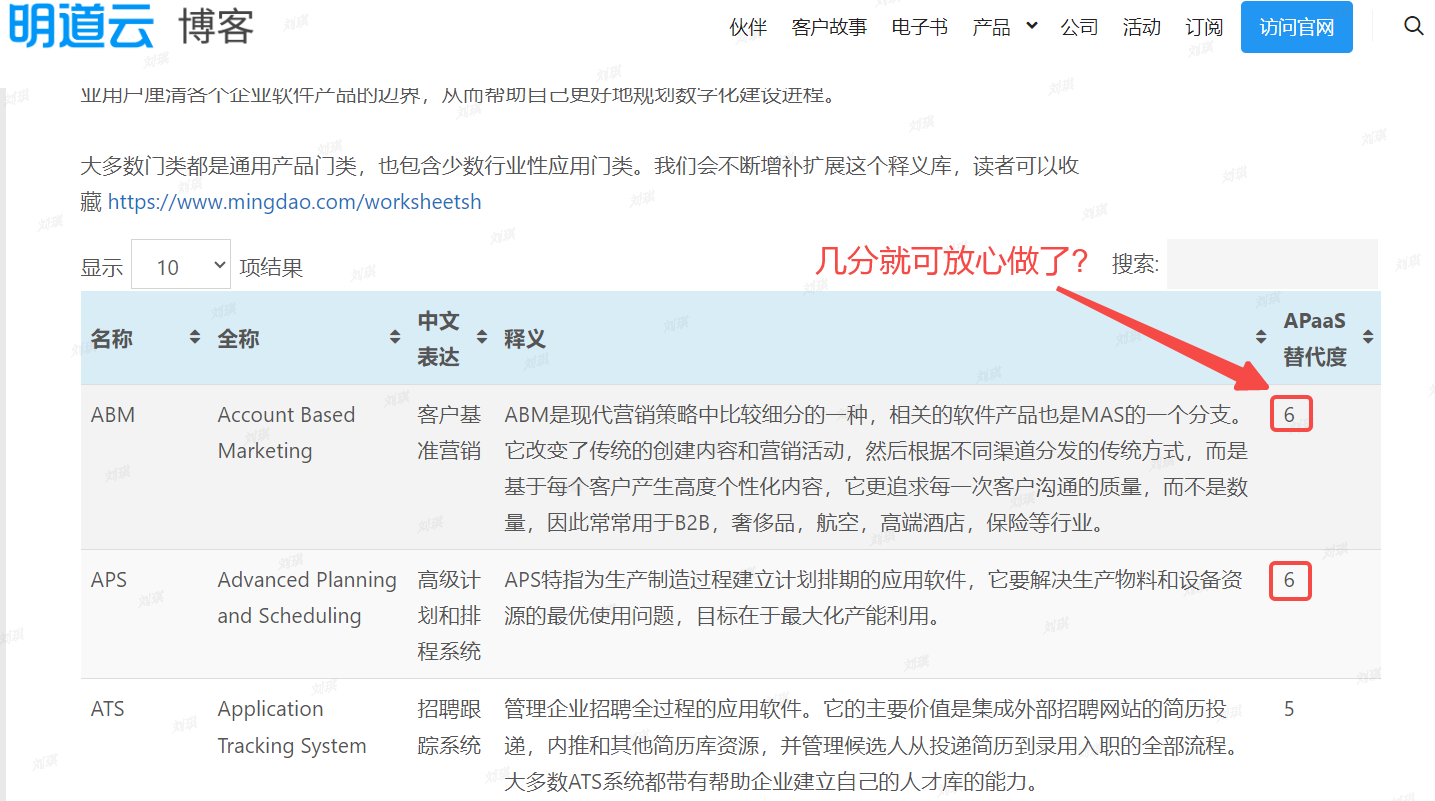Click the APaaS score 6 for ABM

1290,415
